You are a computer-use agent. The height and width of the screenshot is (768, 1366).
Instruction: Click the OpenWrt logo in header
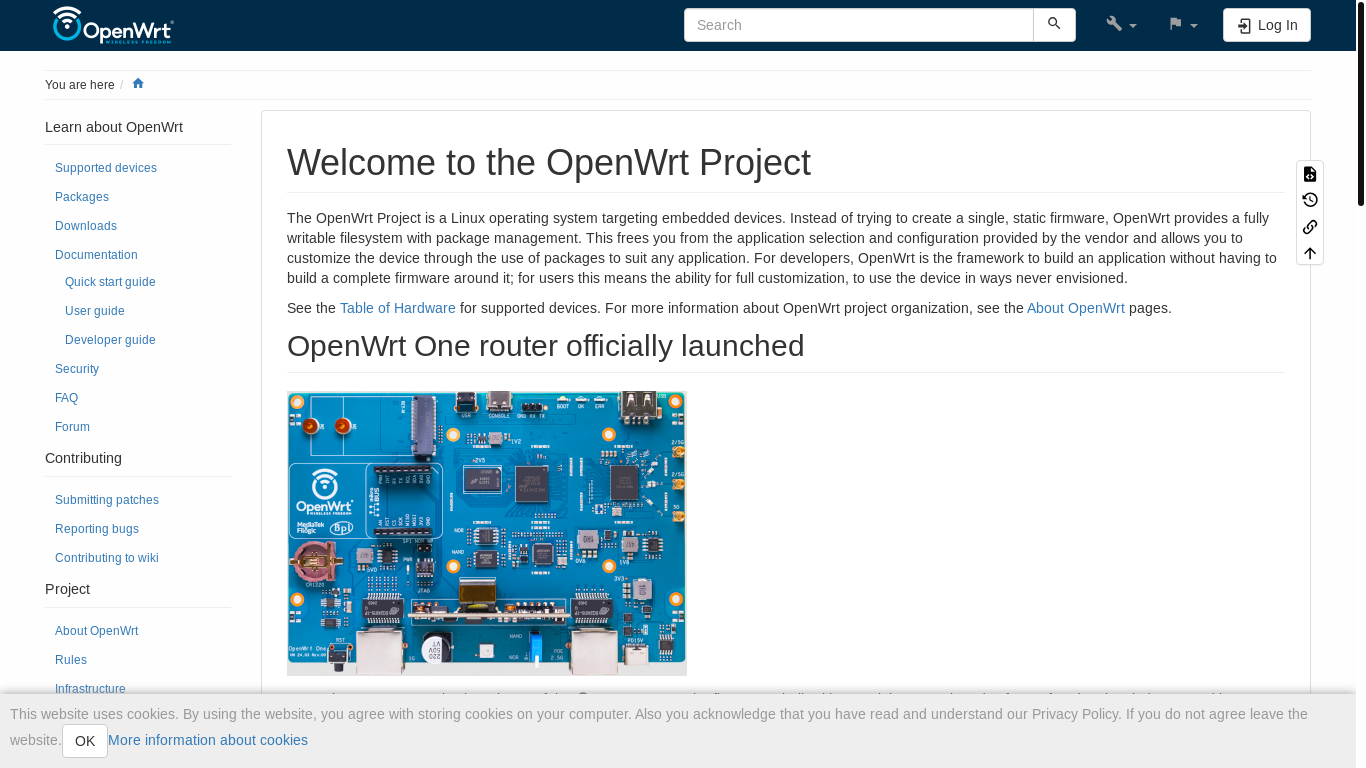113,25
